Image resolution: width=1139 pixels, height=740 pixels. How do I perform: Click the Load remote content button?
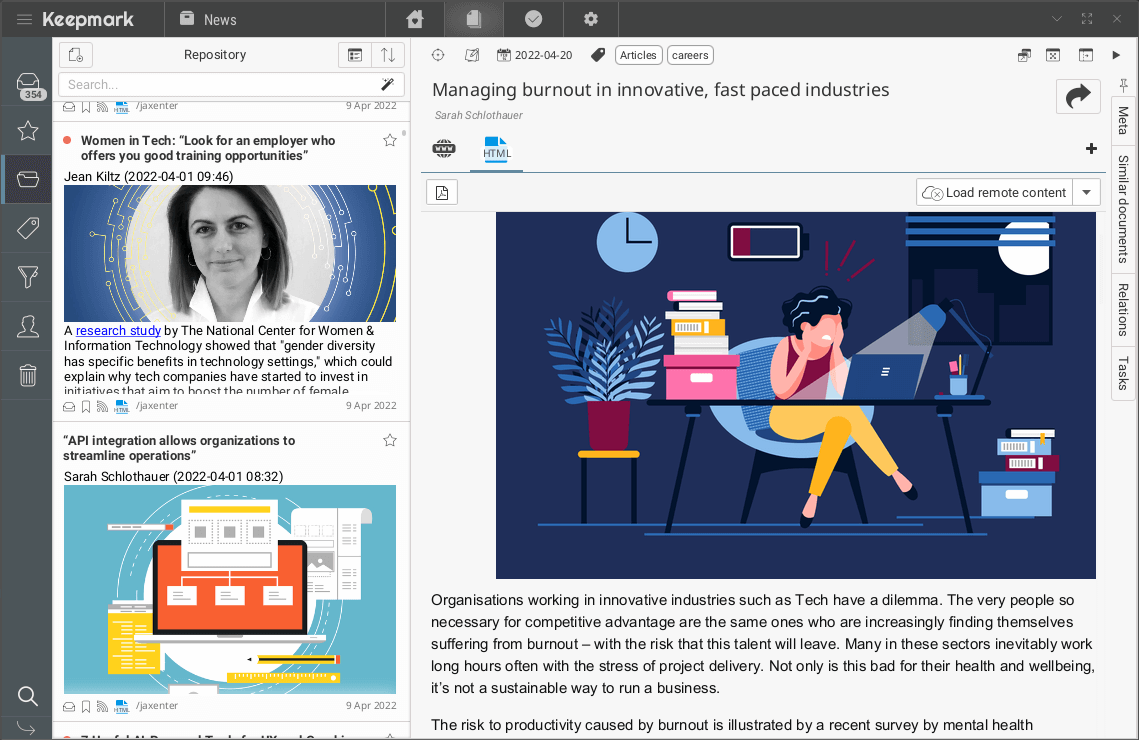[994, 192]
